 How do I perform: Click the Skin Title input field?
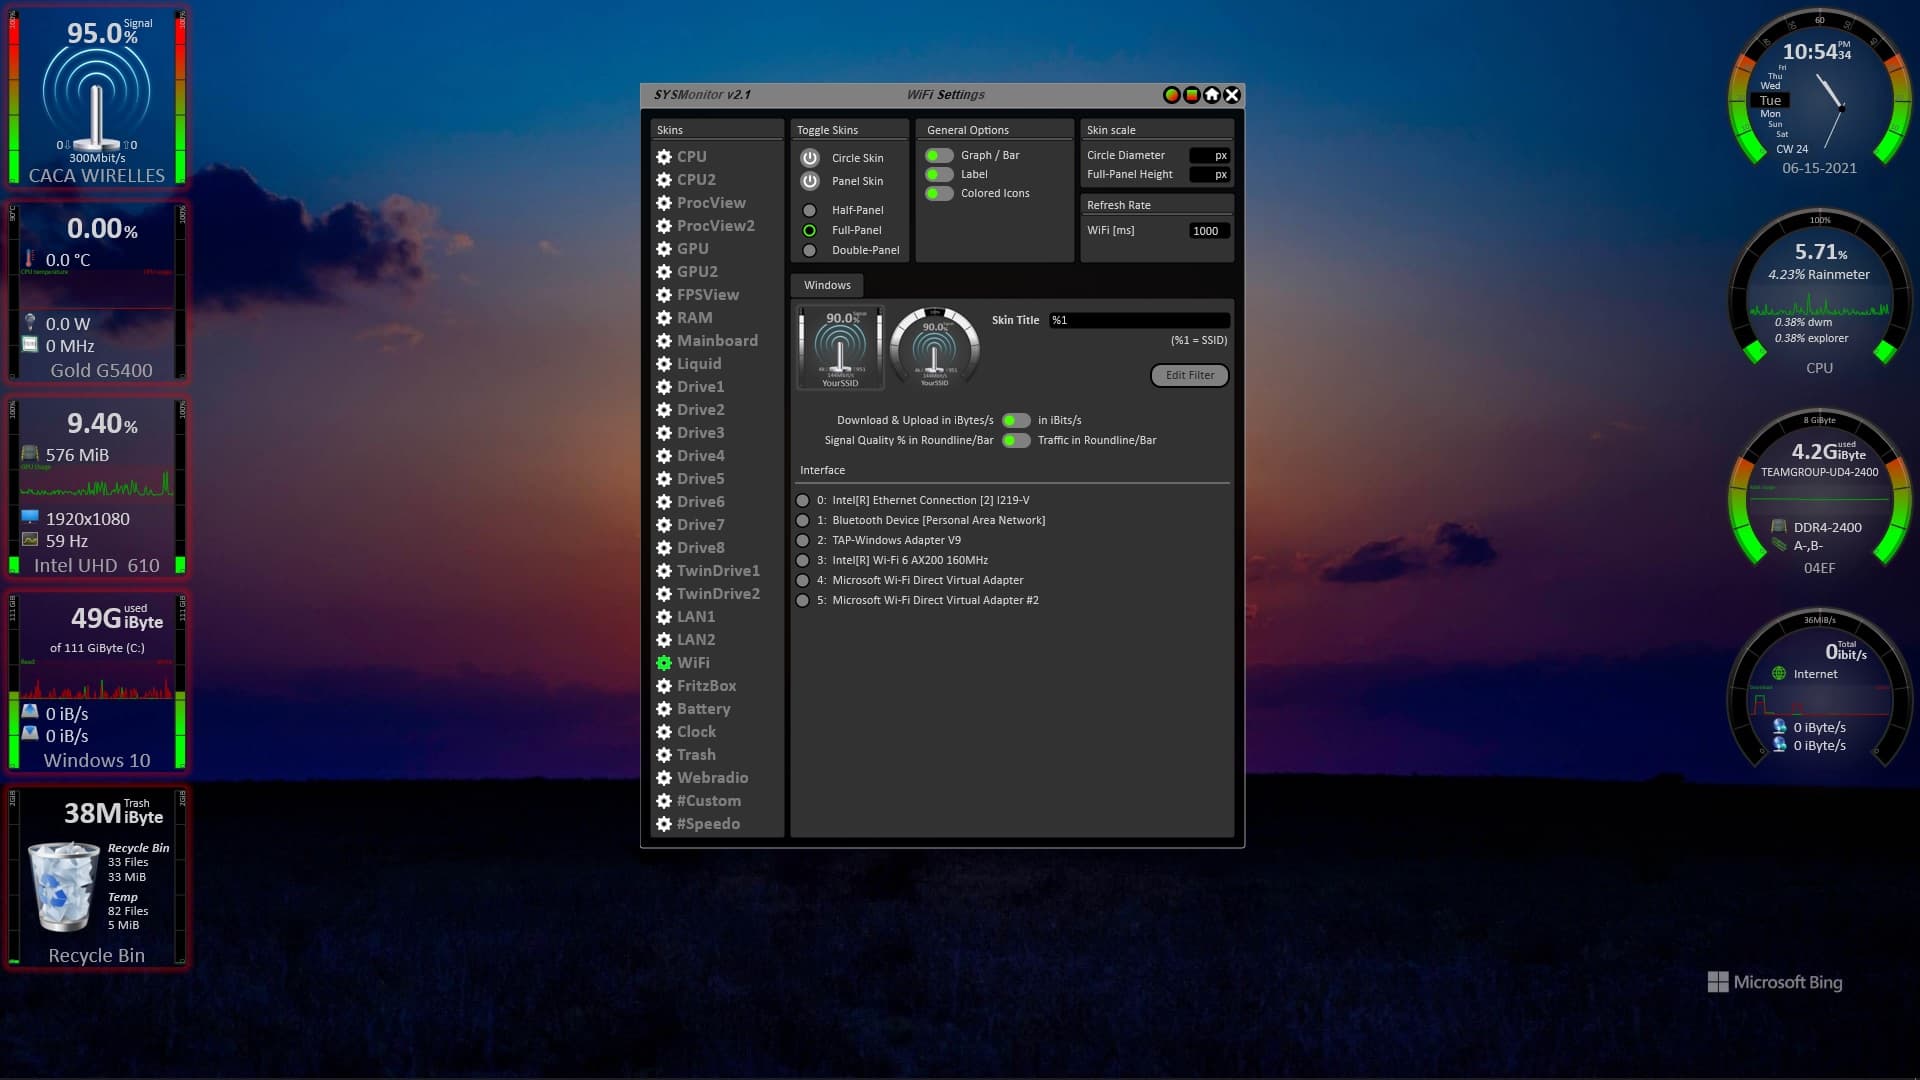(1139, 321)
